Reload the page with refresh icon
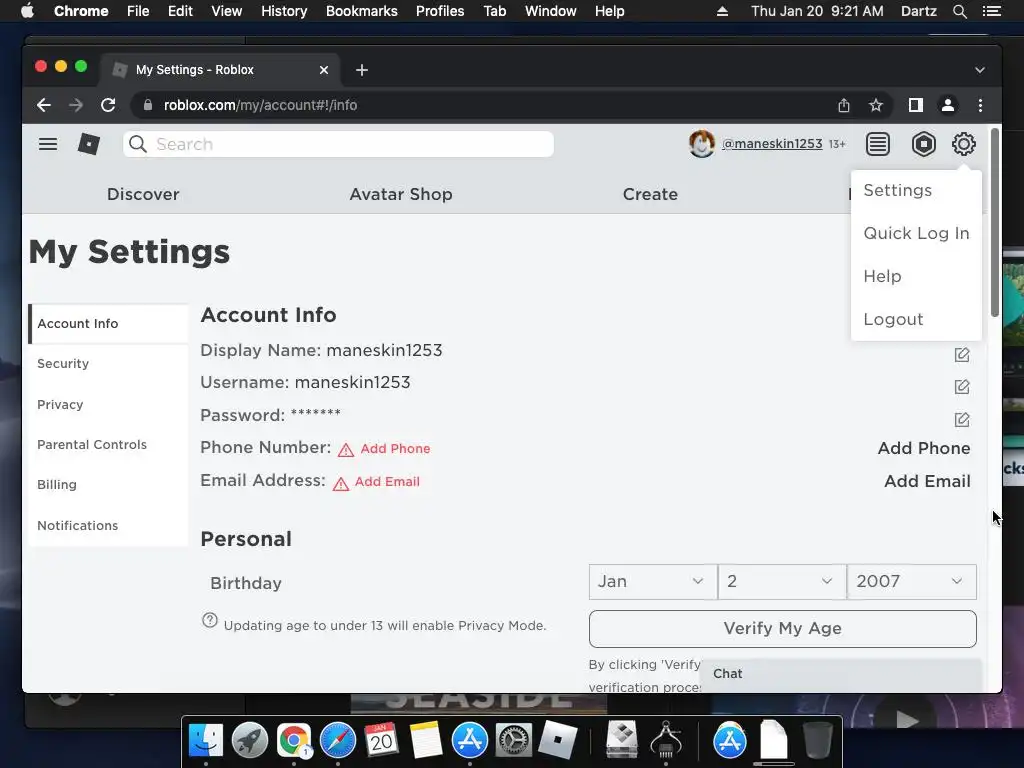 tap(108, 105)
